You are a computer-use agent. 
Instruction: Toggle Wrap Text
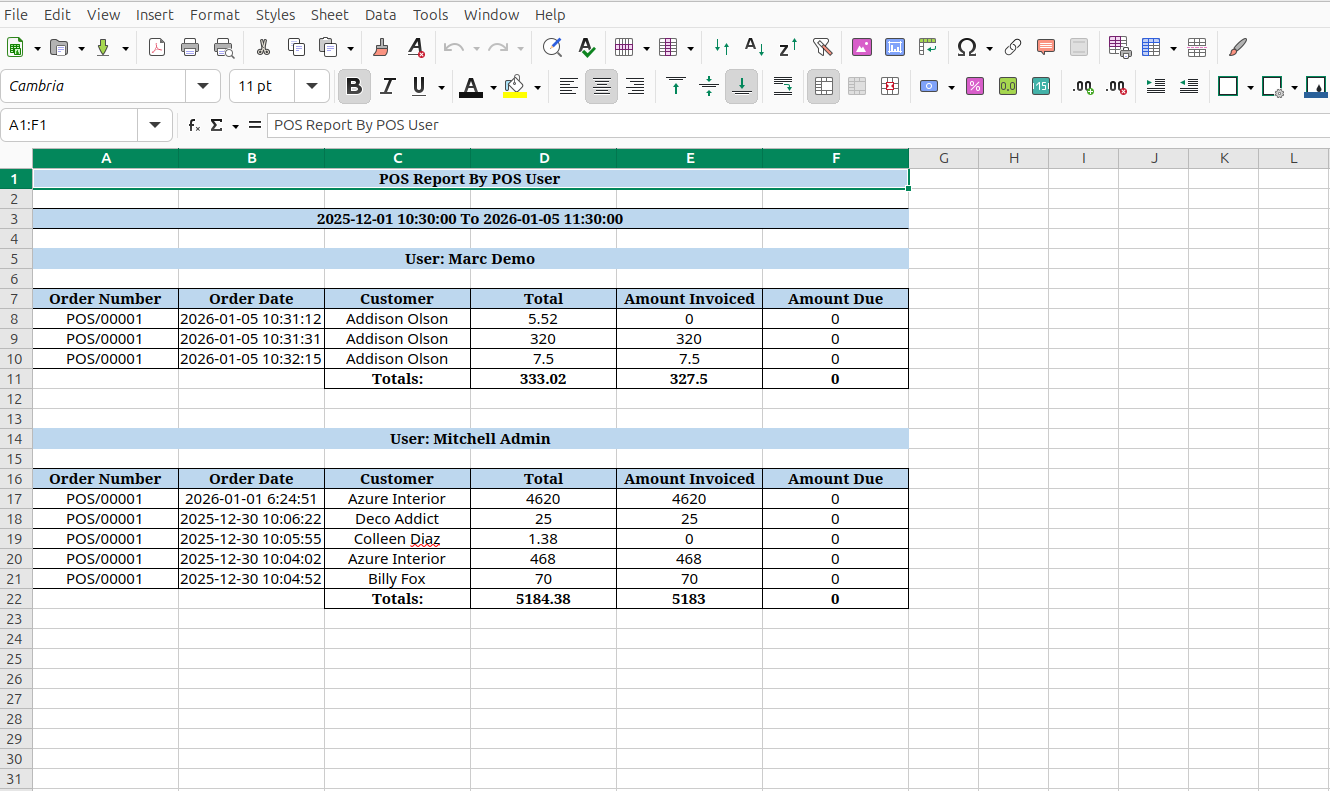tap(784, 87)
